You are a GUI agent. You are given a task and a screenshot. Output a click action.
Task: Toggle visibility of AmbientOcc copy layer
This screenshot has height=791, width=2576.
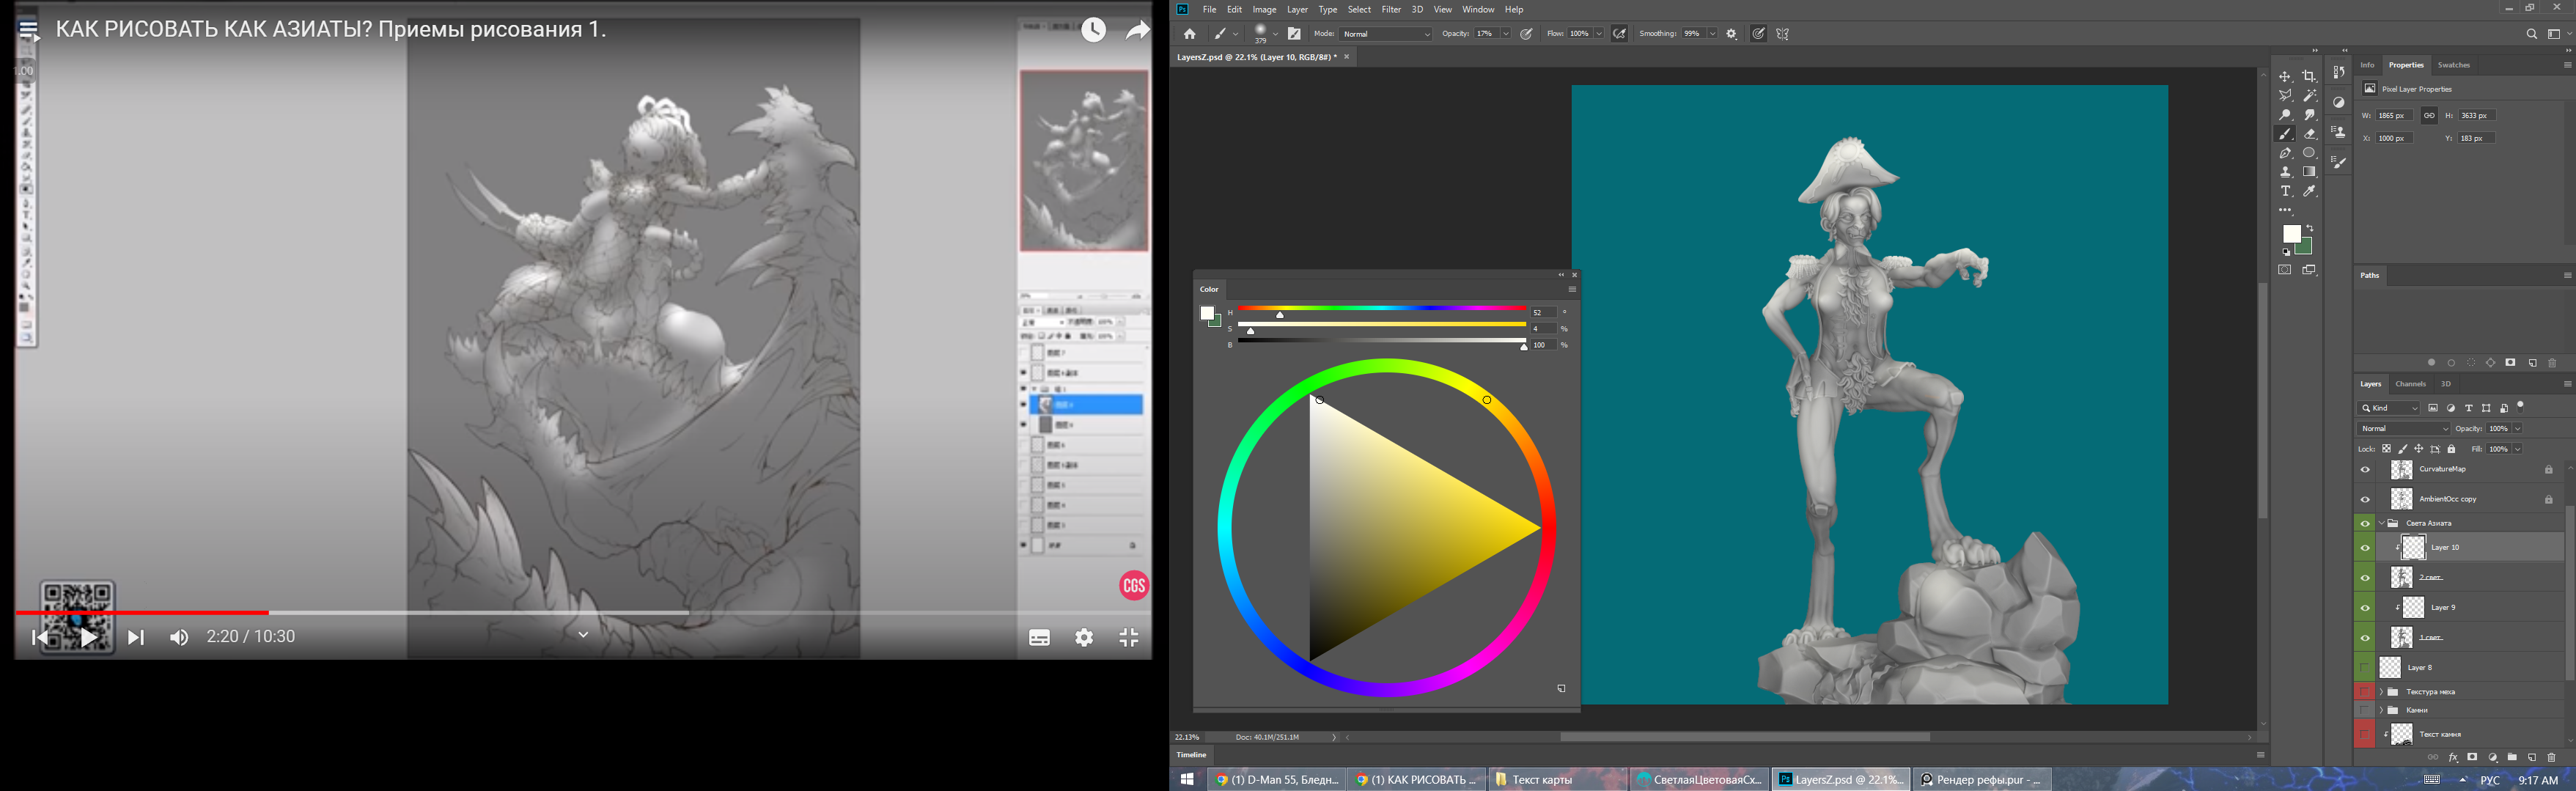coord(2364,500)
